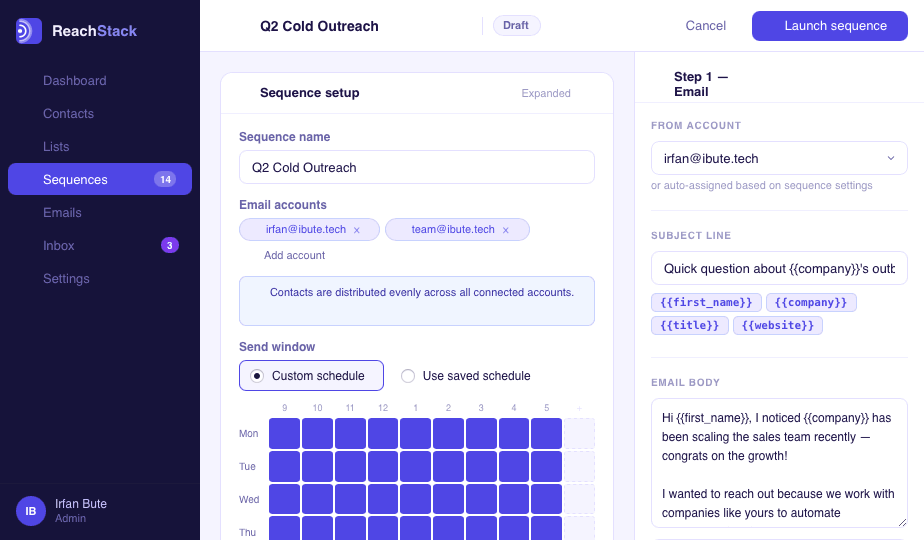Collapse the Sequence setup section via Expanded
Image resolution: width=924 pixels, height=540 pixels.
(546, 93)
